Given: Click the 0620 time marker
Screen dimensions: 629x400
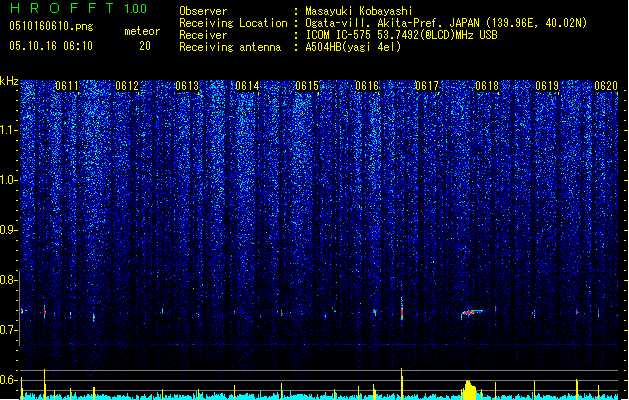Looking at the screenshot, I should click(x=606, y=86).
